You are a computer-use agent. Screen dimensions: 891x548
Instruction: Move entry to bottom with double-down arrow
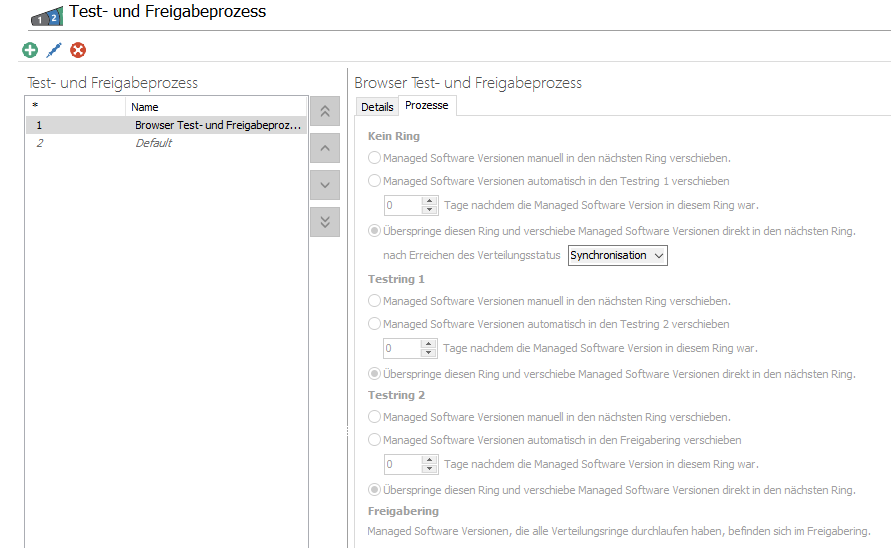325,222
